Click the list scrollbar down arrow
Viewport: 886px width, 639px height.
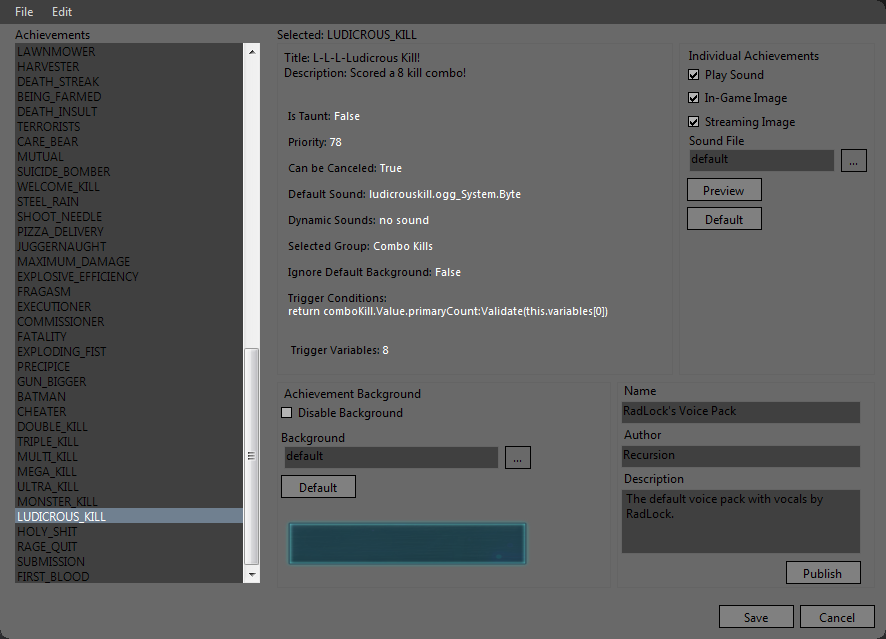click(x=251, y=575)
